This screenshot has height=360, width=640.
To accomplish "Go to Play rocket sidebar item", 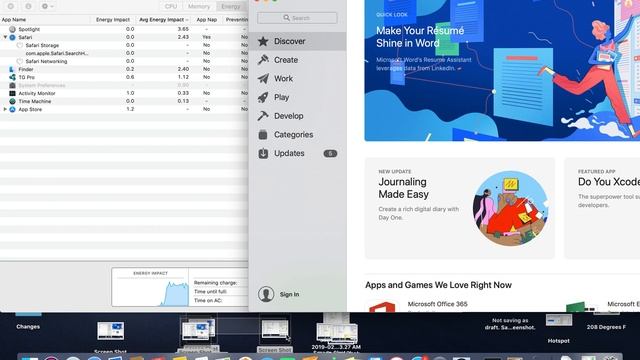I will click(x=298, y=97).
